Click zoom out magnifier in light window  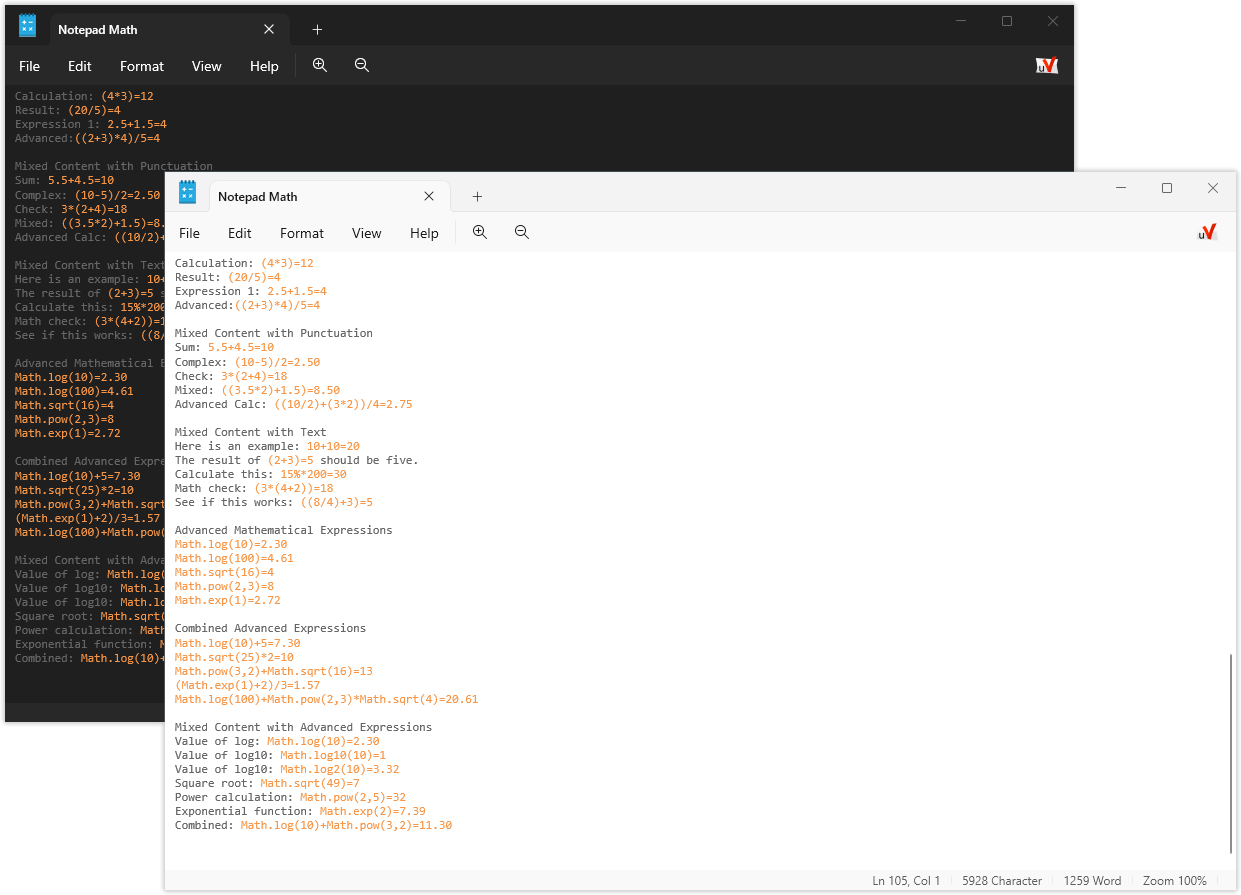point(522,232)
